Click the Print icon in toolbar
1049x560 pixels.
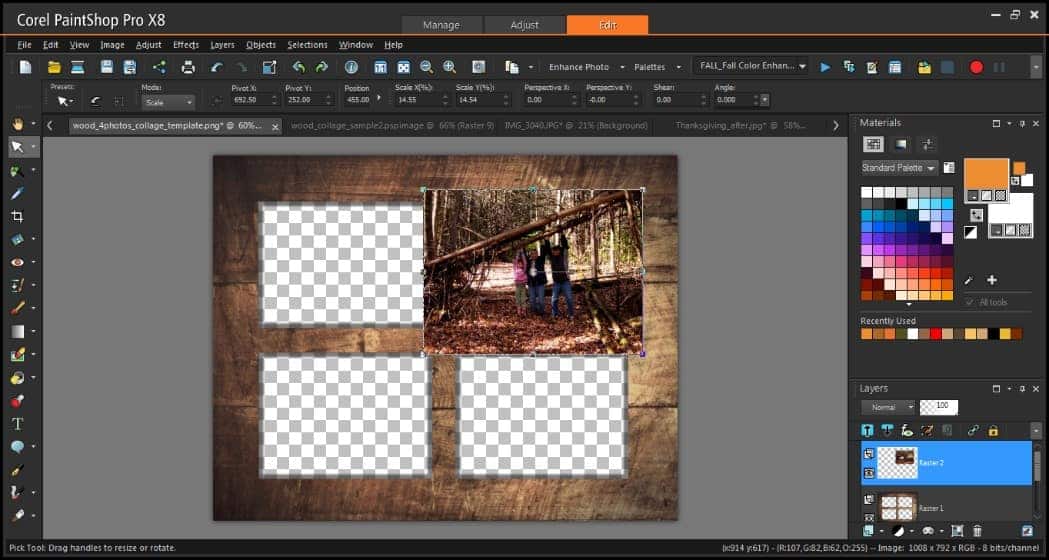pos(187,67)
